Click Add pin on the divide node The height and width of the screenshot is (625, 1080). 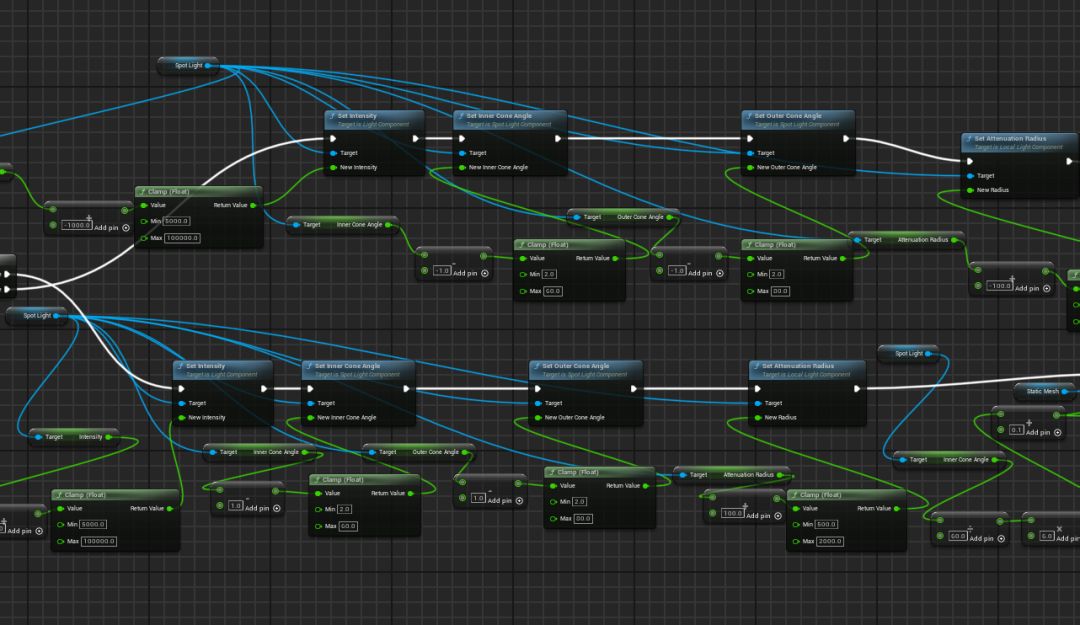[987, 538]
